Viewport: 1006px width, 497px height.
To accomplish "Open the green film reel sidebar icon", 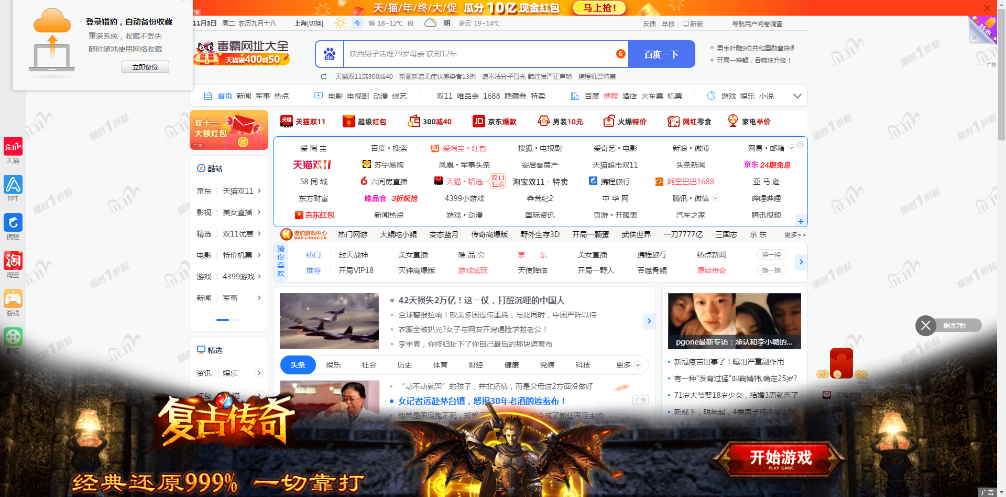I will [x=13, y=337].
